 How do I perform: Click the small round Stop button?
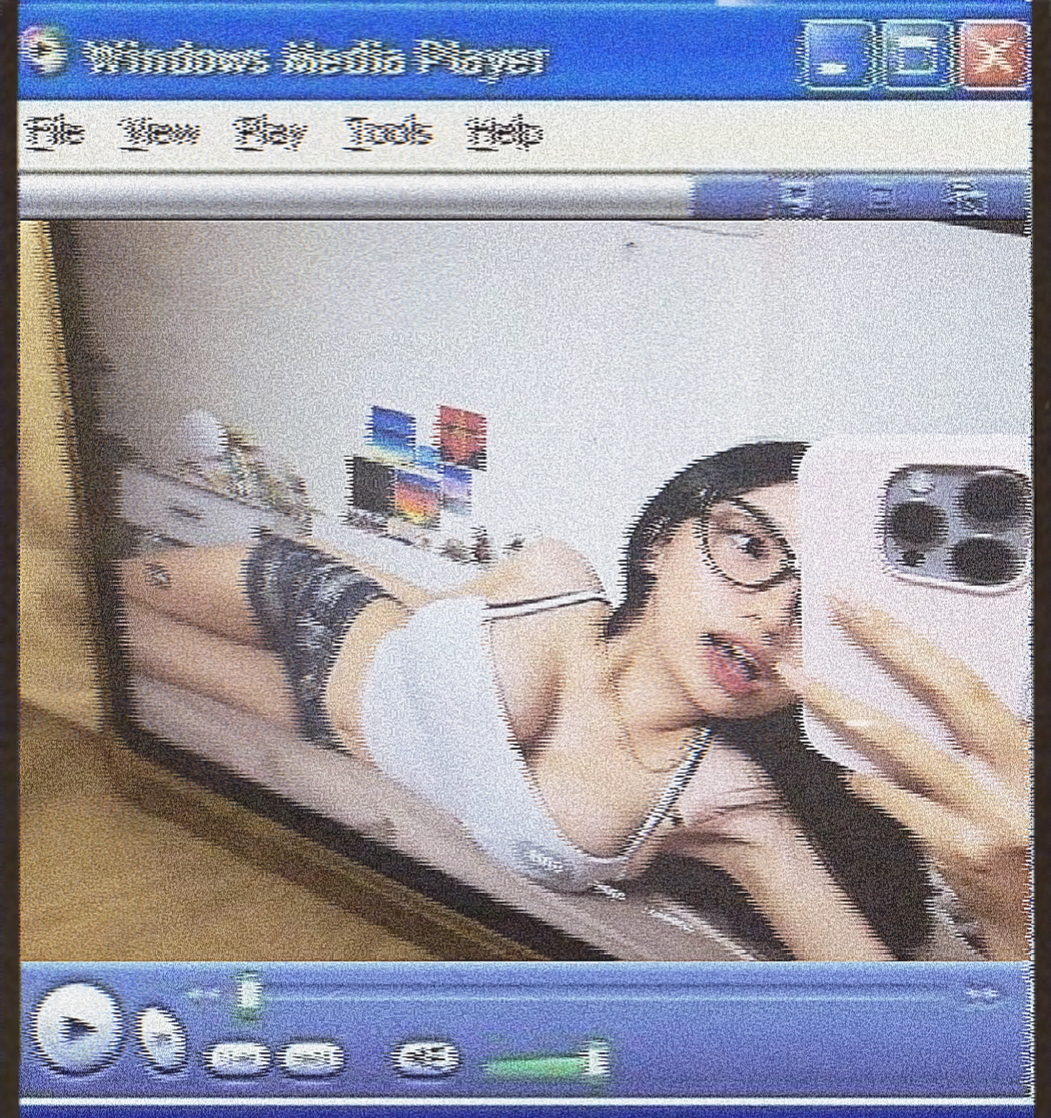pos(160,1037)
